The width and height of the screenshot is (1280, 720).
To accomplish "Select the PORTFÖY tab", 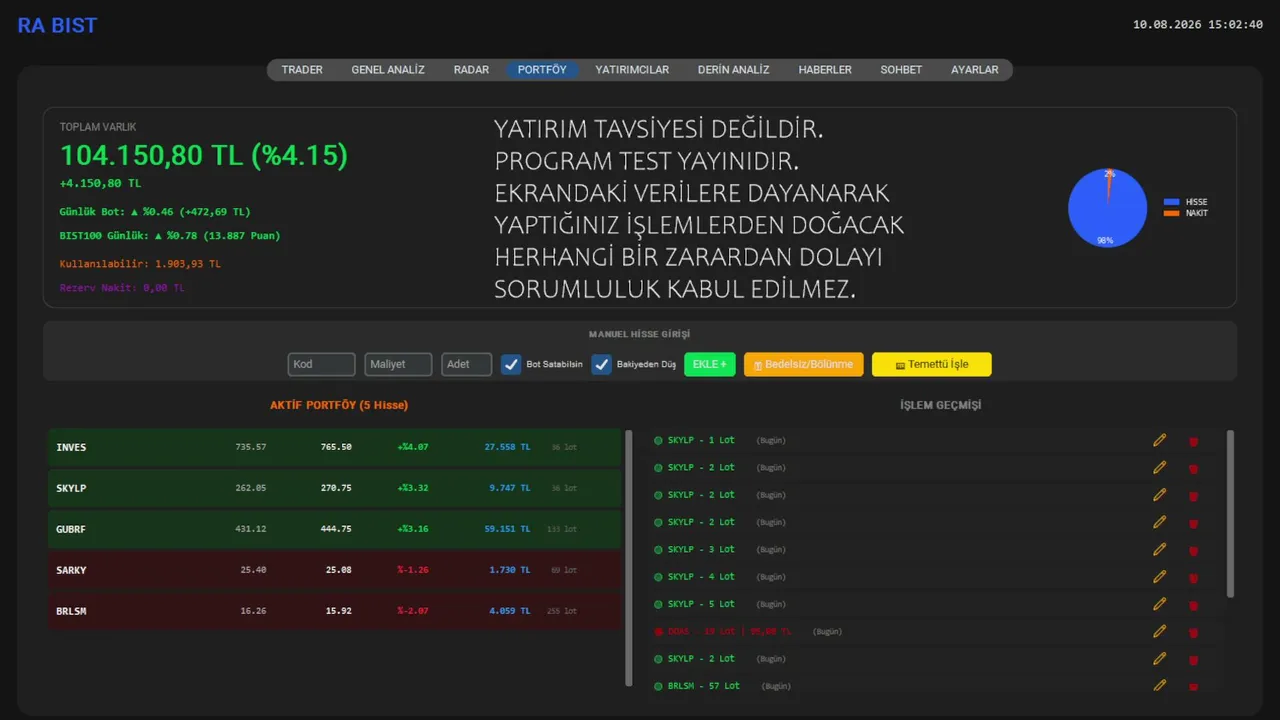I will (542, 70).
